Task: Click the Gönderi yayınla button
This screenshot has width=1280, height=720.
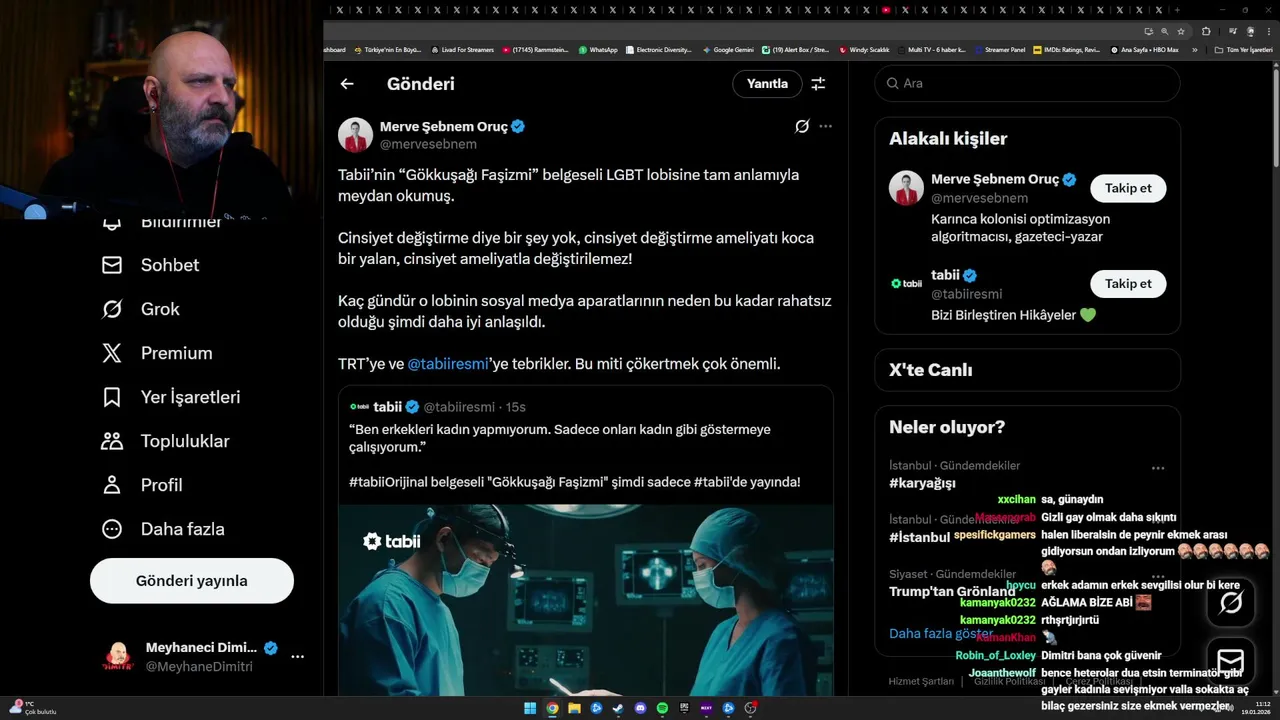Action: click(192, 581)
